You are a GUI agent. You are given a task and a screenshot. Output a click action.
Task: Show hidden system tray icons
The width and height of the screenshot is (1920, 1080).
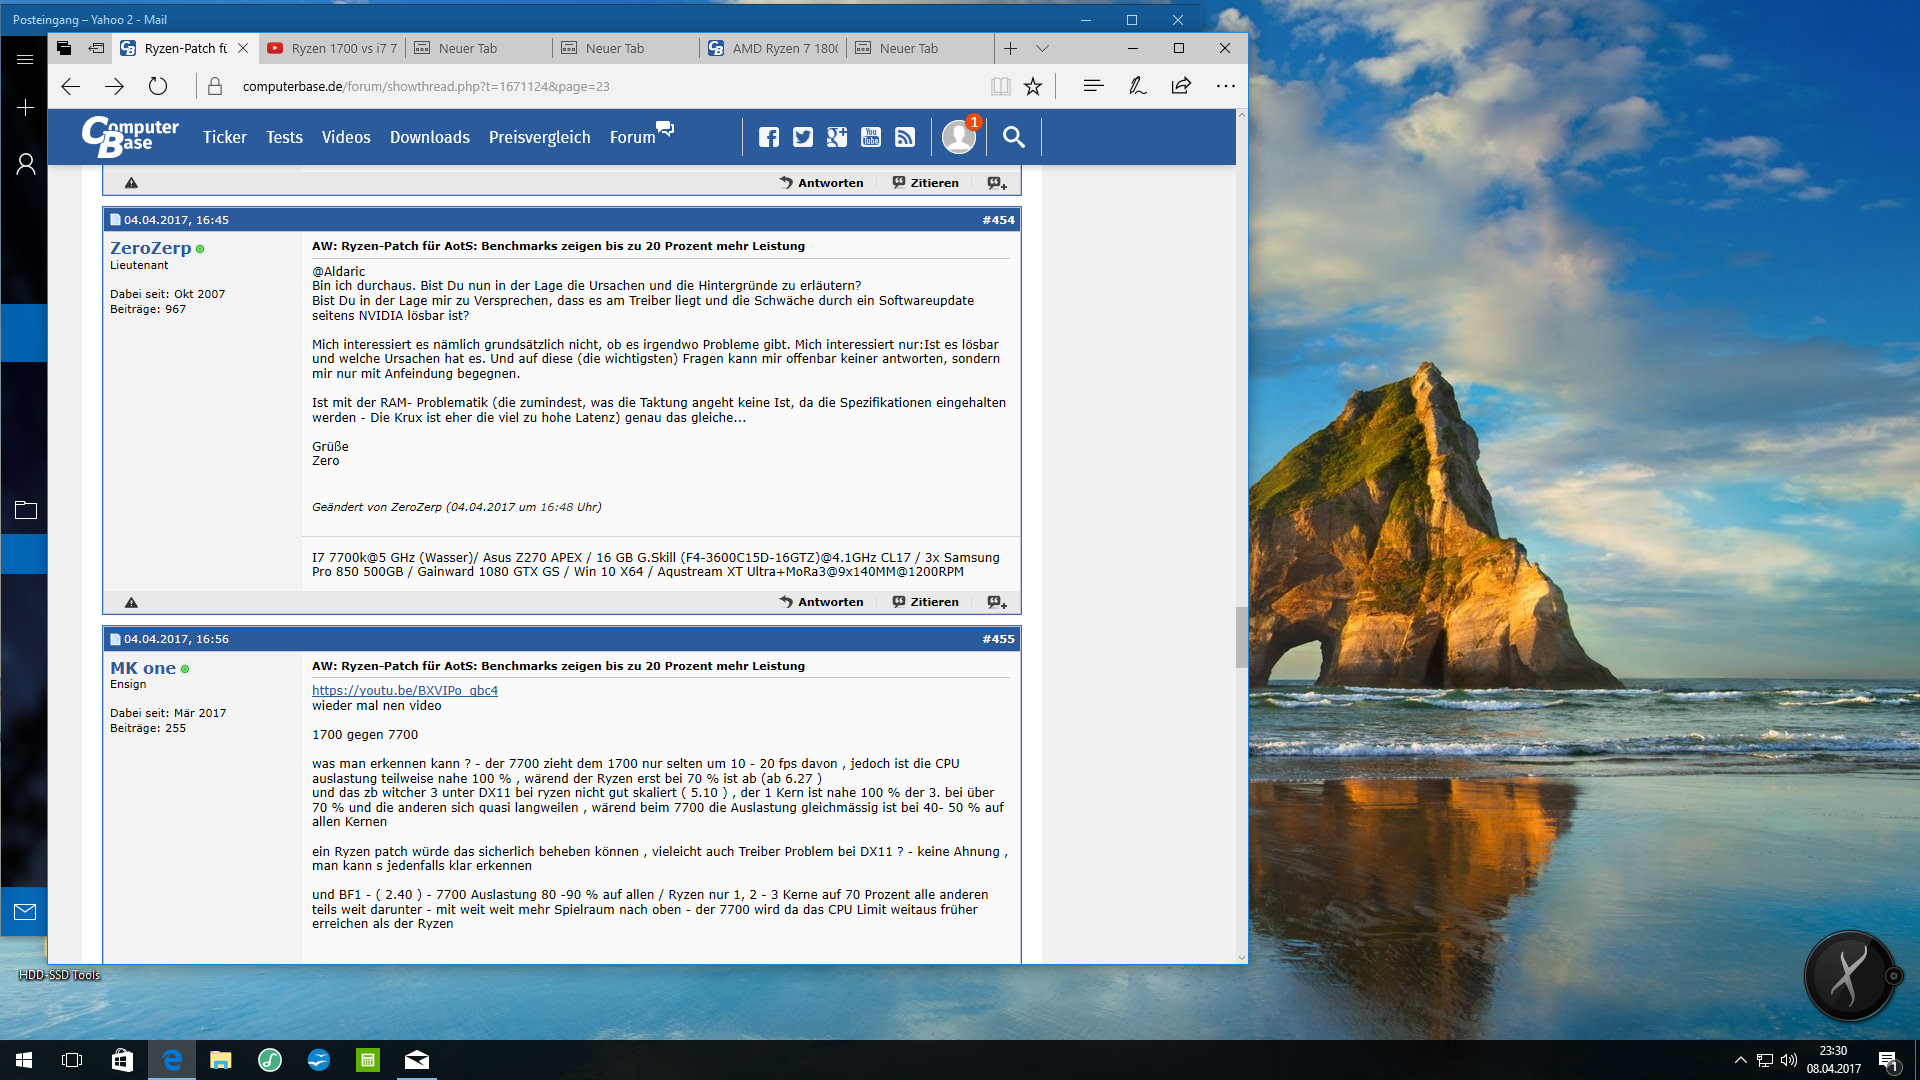(1740, 1060)
